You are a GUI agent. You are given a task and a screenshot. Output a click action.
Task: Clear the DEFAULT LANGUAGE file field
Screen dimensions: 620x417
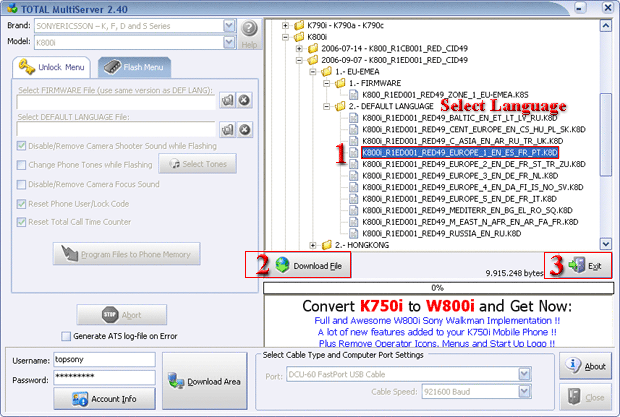tap(244, 130)
